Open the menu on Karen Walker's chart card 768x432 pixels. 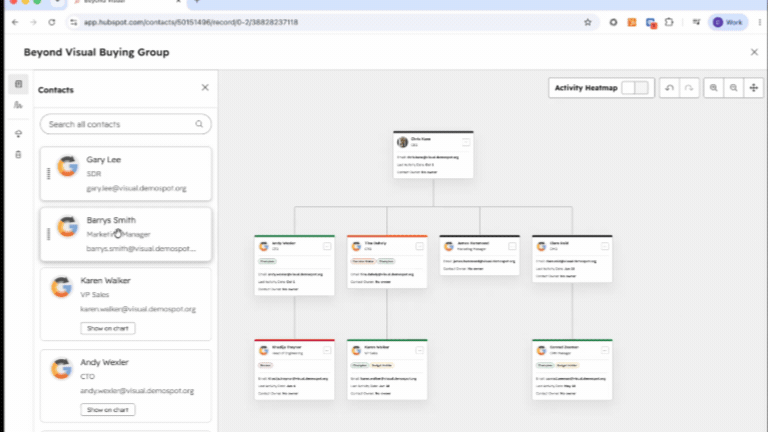tap(419, 350)
